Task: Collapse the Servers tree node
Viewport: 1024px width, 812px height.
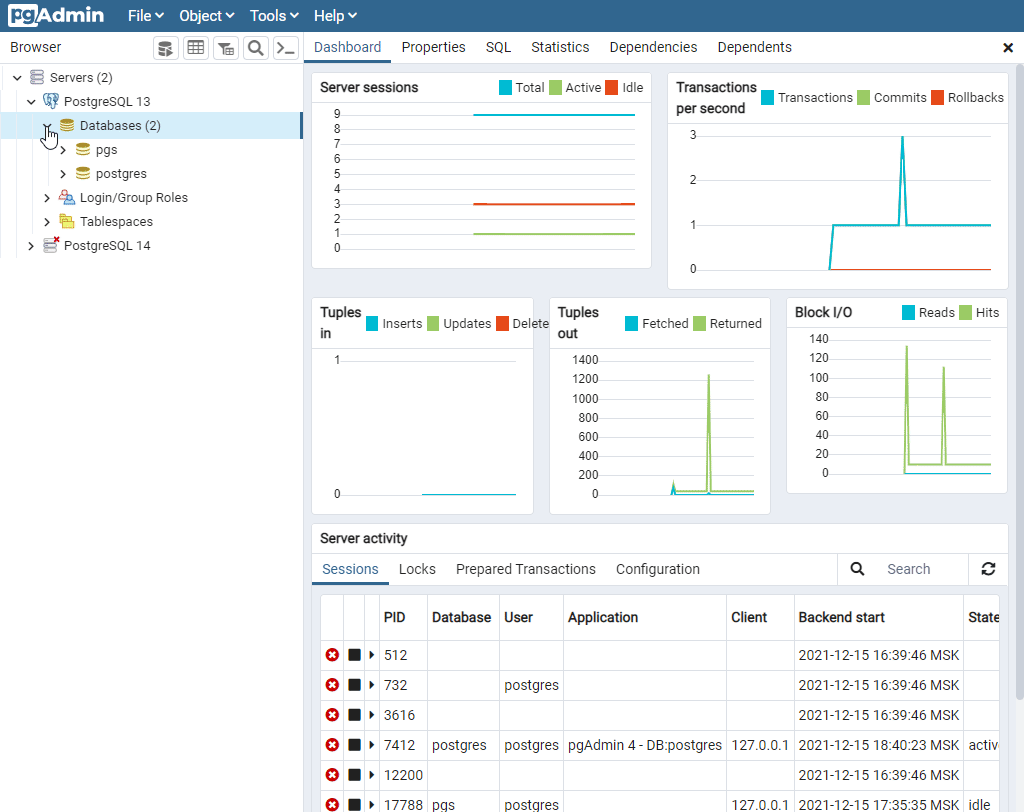Action: tap(18, 78)
